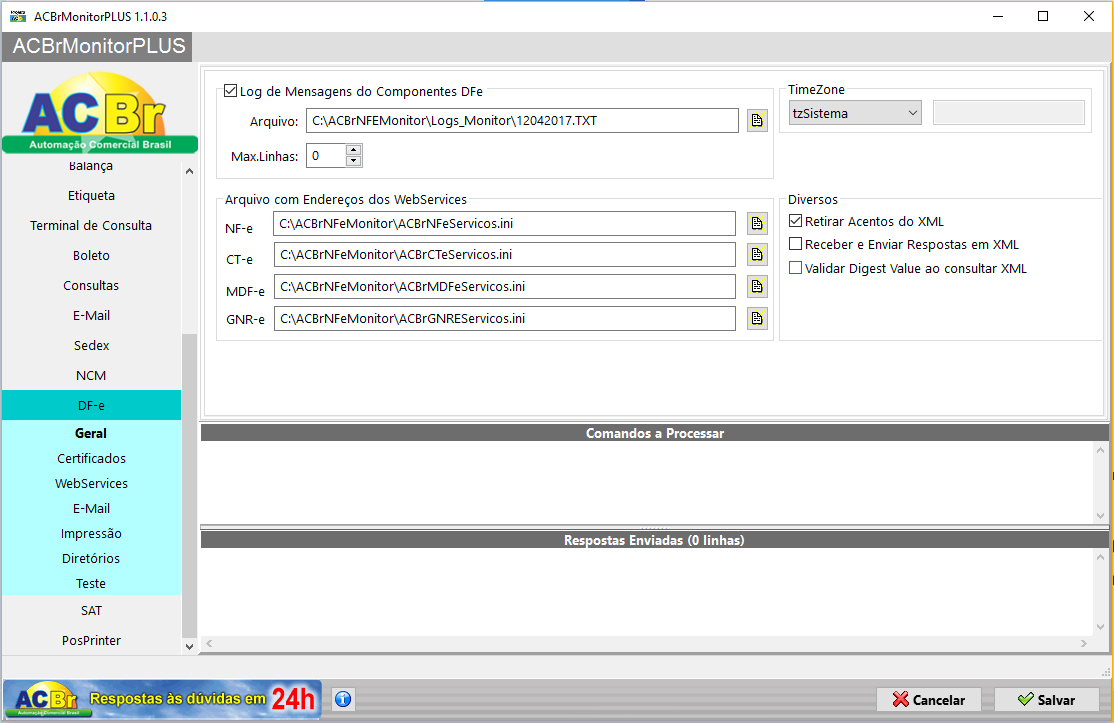Click Comandos a Processar scroll down arrow
The image size is (1114, 723).
[1101, 516]
